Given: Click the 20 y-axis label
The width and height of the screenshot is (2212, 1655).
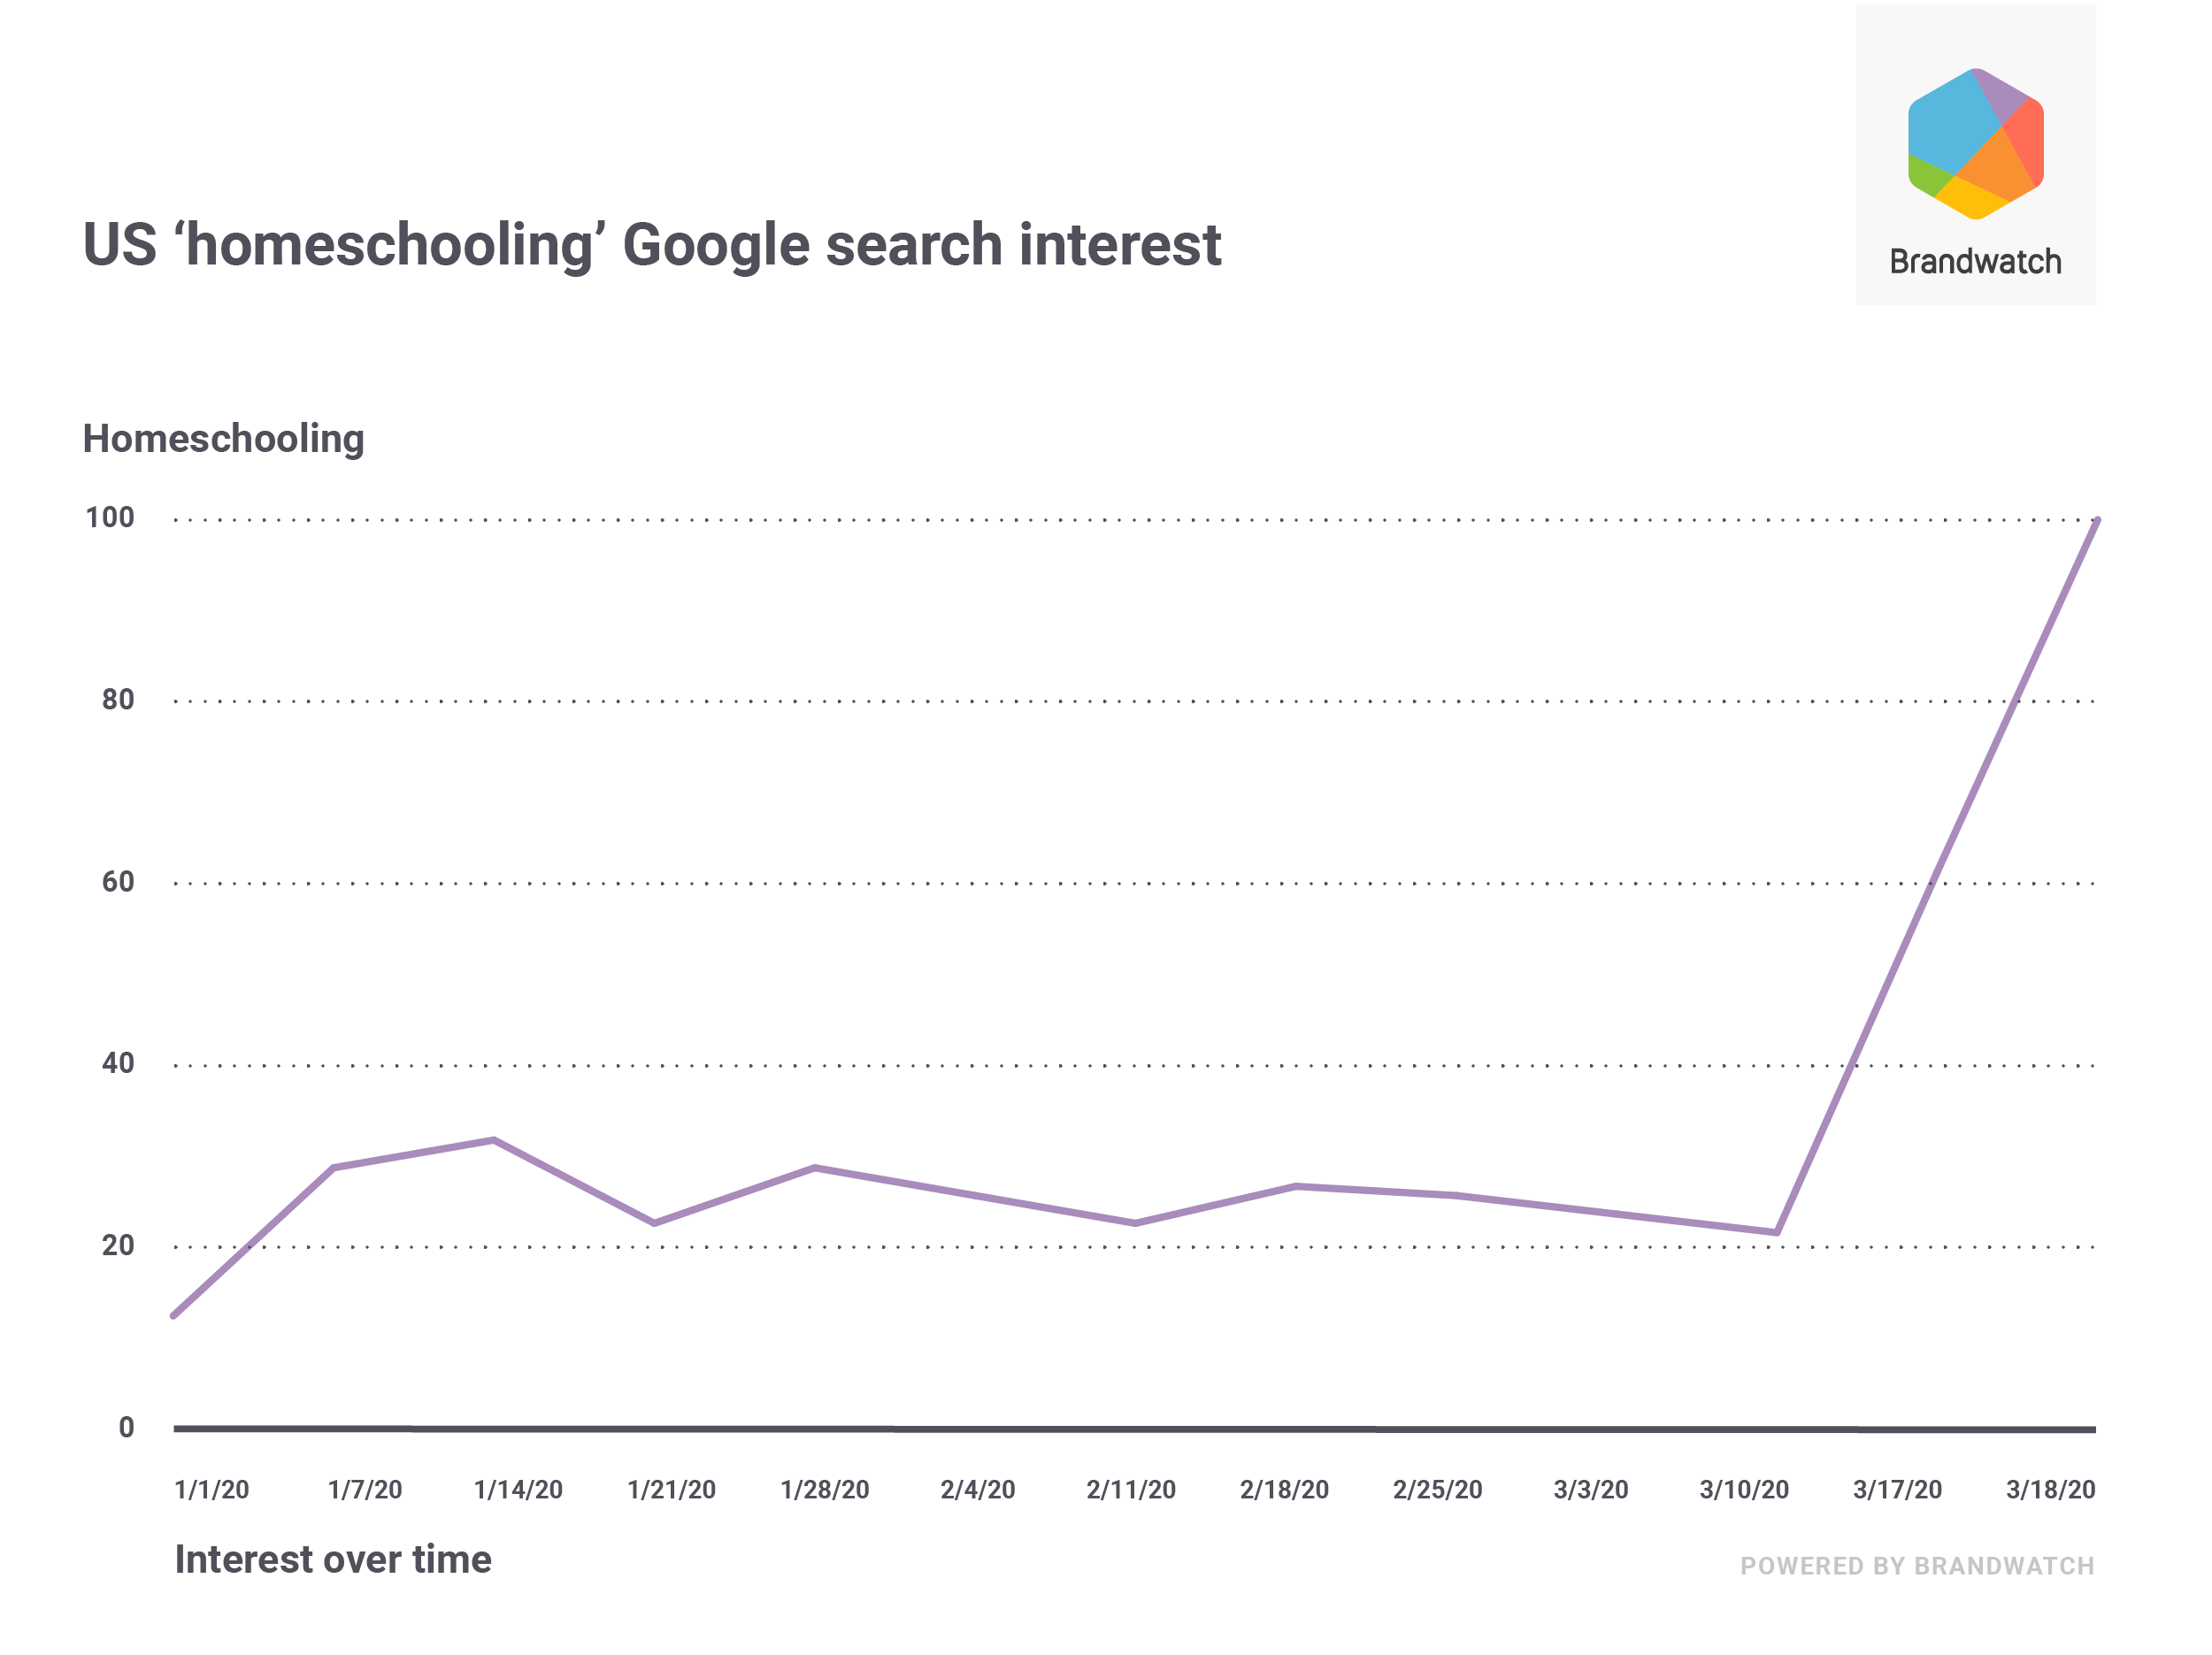Looking at the screenshot, I should 118,1246.
